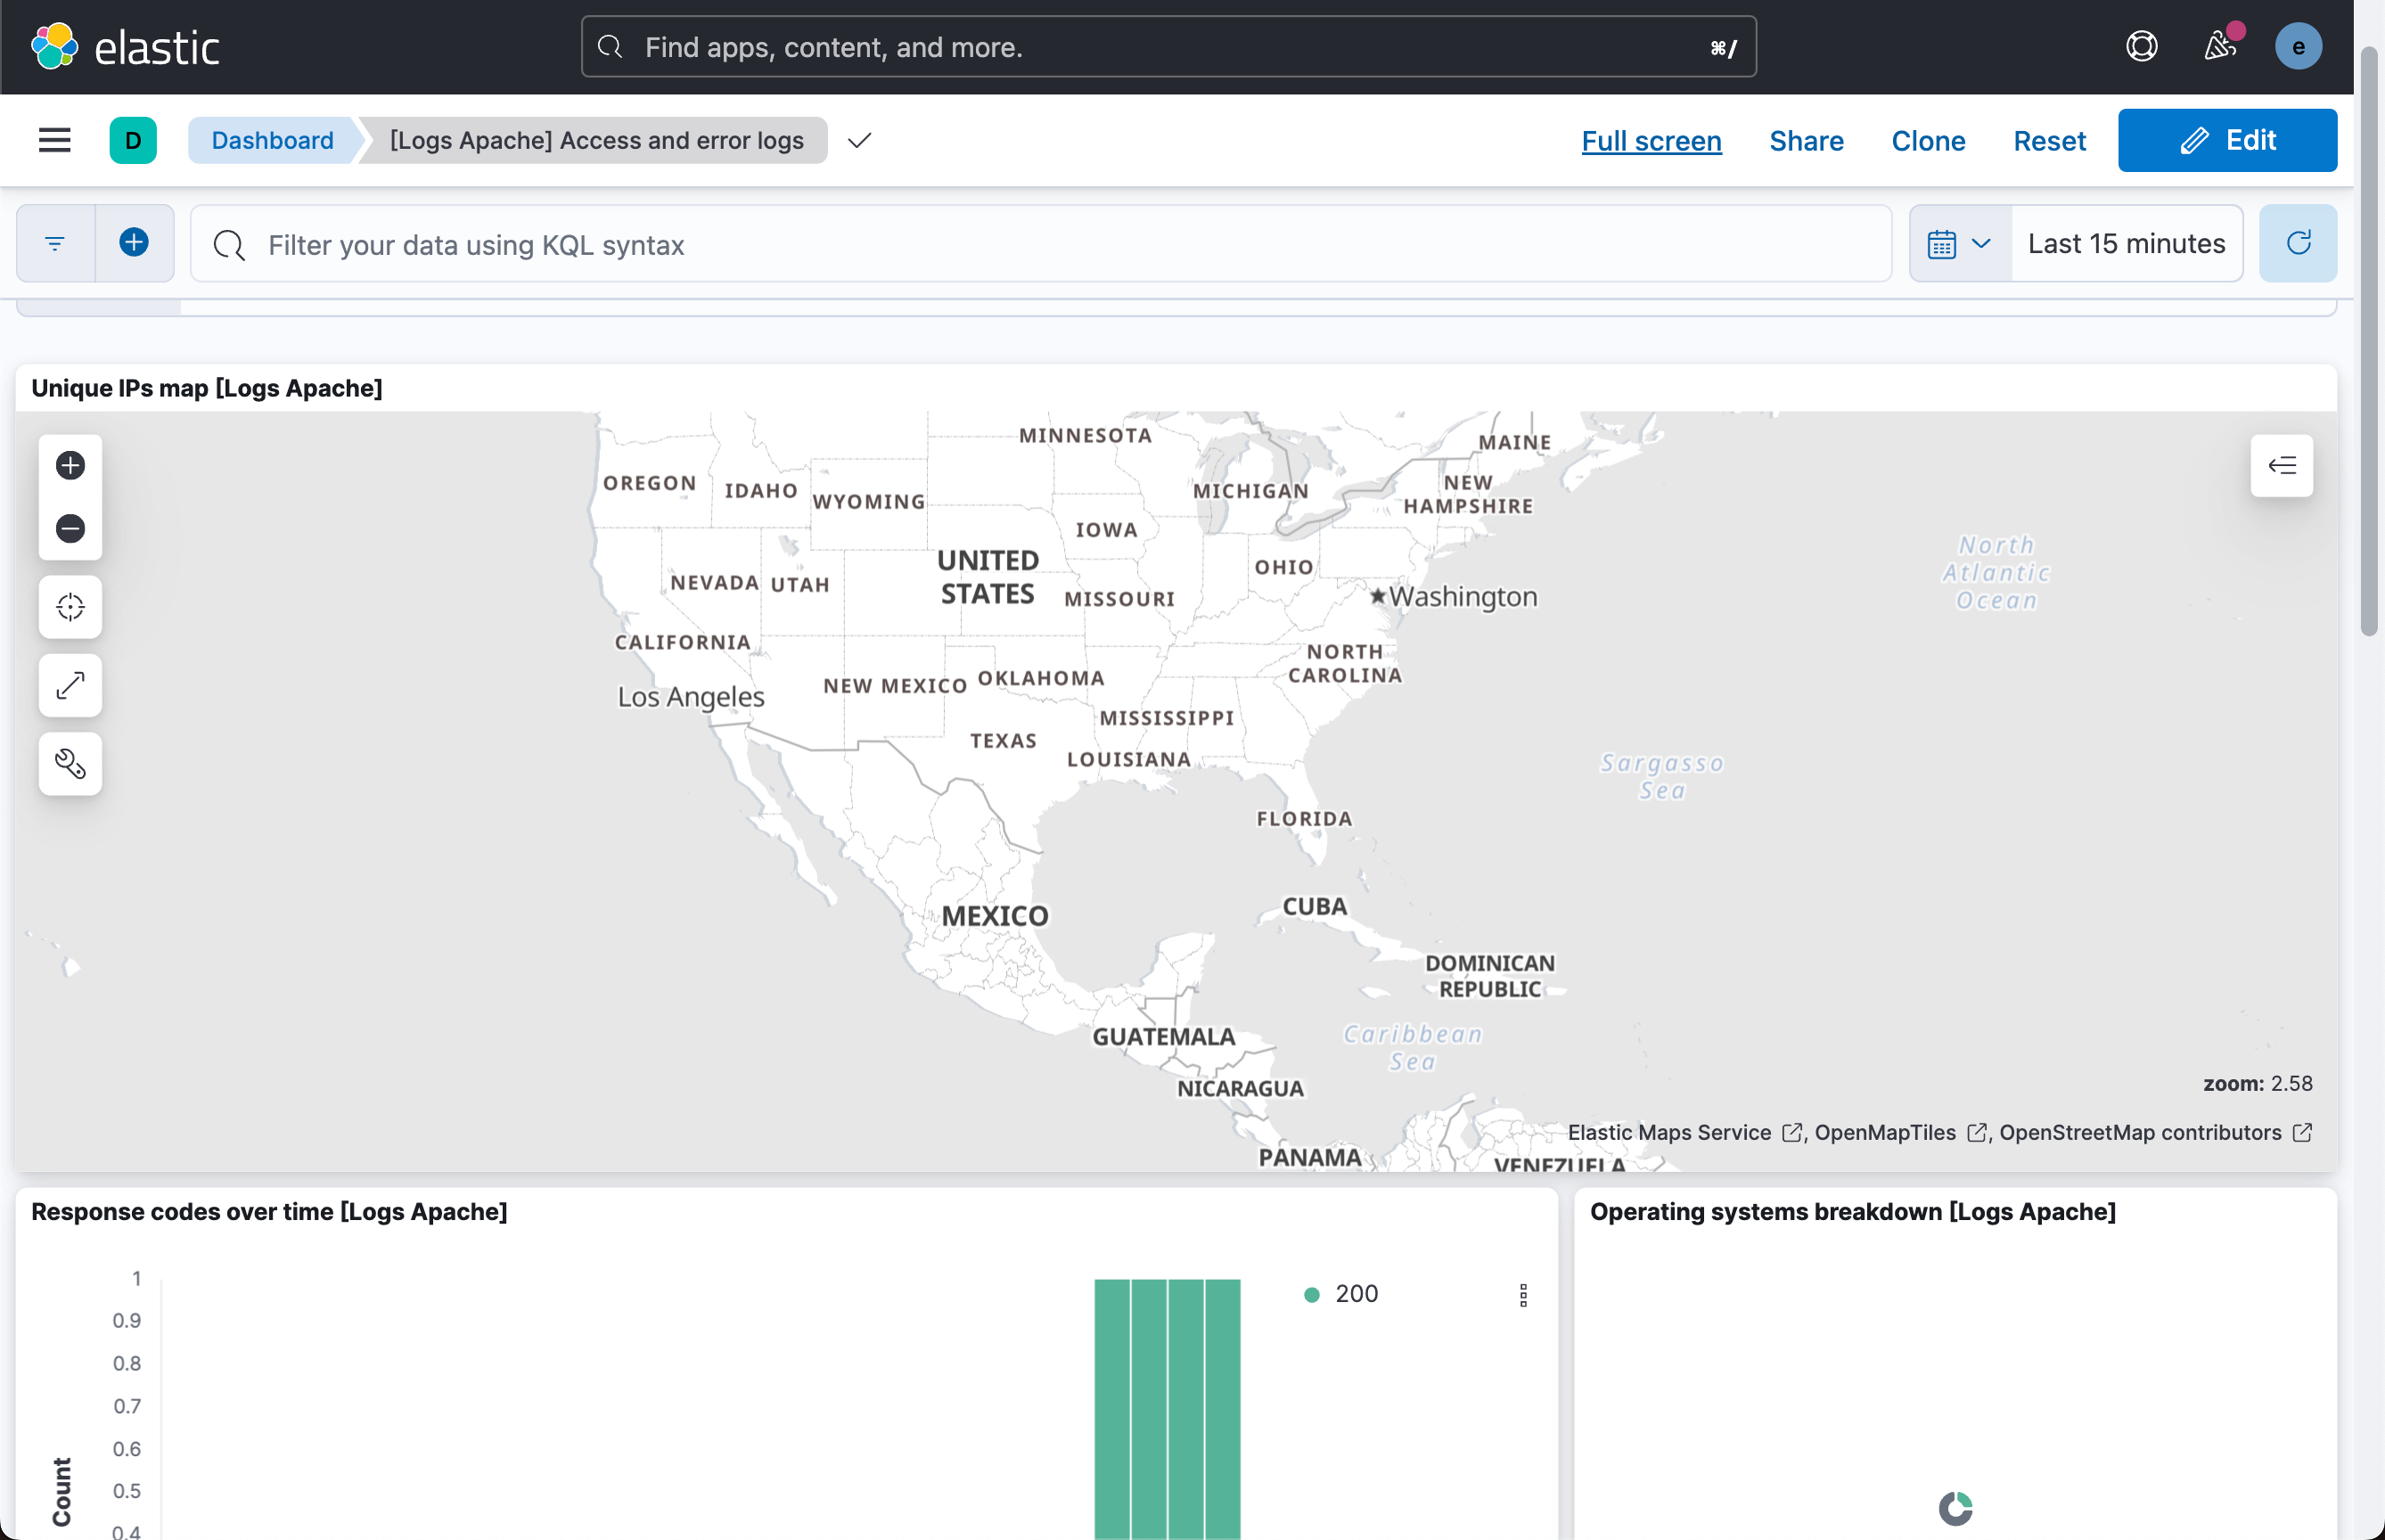Click into the KQL filter query field

(1040, 245)
